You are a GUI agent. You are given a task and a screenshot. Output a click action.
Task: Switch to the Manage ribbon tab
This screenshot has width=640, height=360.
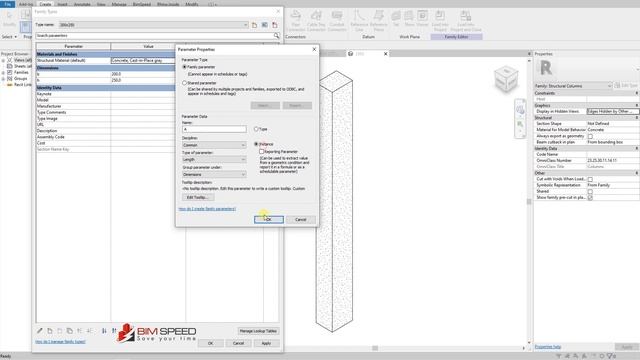tap(119, 4)
